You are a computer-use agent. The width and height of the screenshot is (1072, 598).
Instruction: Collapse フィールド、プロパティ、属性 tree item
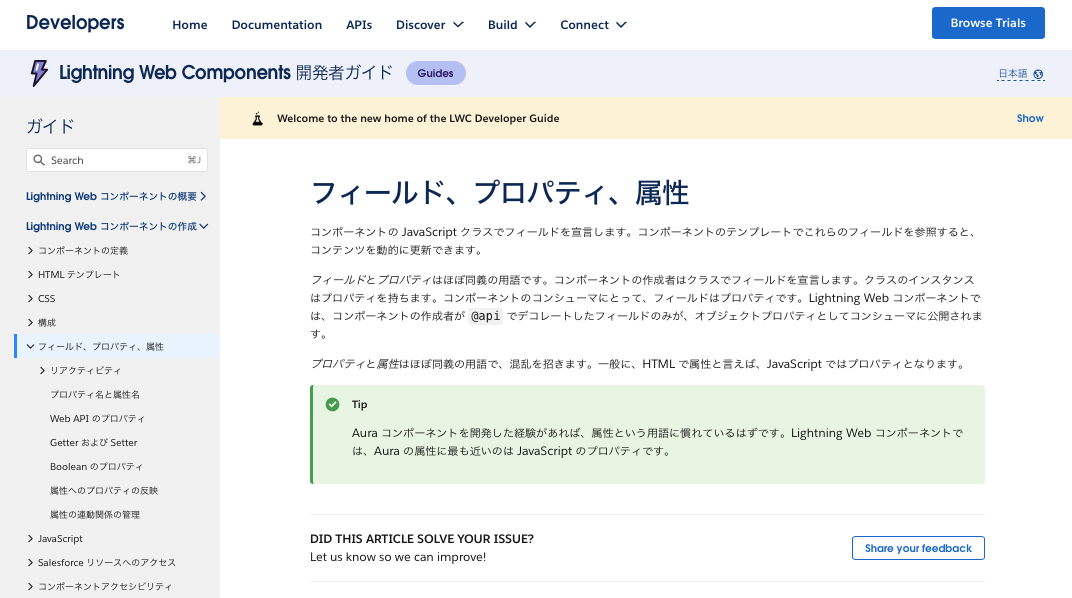click(30, 346)
